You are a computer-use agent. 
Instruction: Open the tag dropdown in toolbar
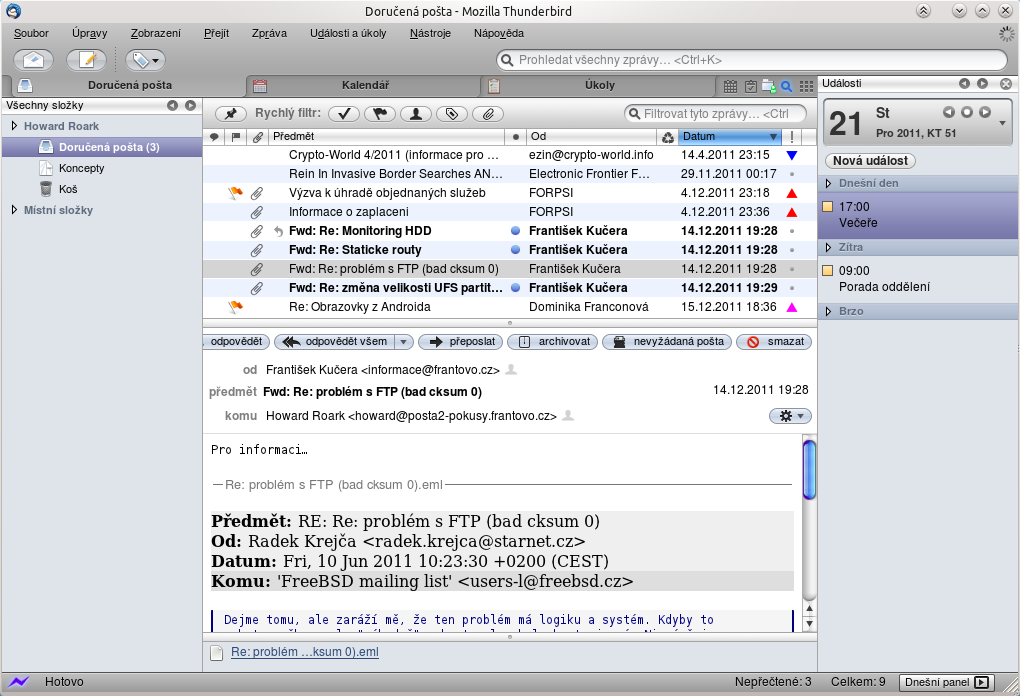coord(145,60)
